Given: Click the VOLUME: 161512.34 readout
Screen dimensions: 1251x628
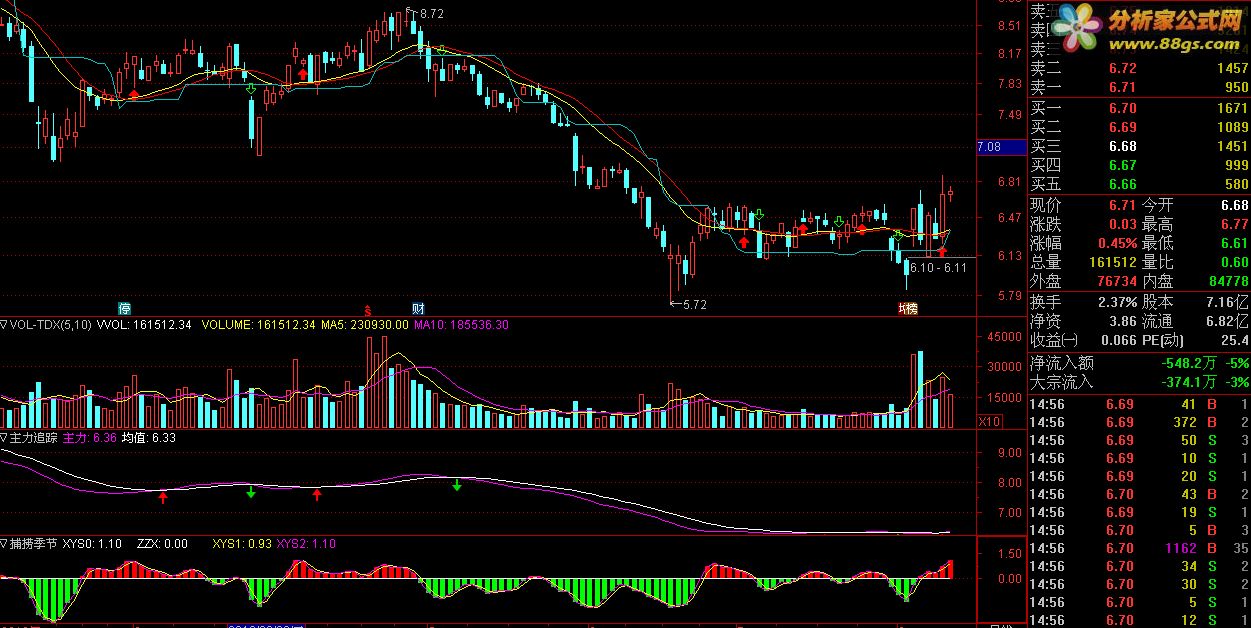Looking at the screenshot, I should pos(257,325).
